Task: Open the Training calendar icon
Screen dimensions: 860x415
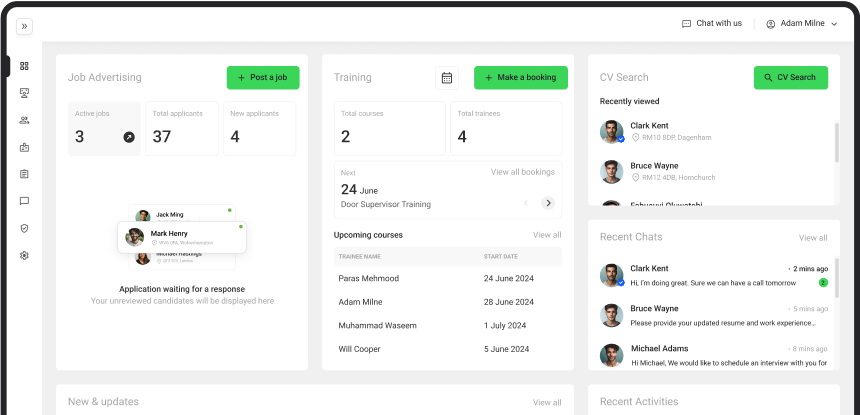Action: click(447, 78)
